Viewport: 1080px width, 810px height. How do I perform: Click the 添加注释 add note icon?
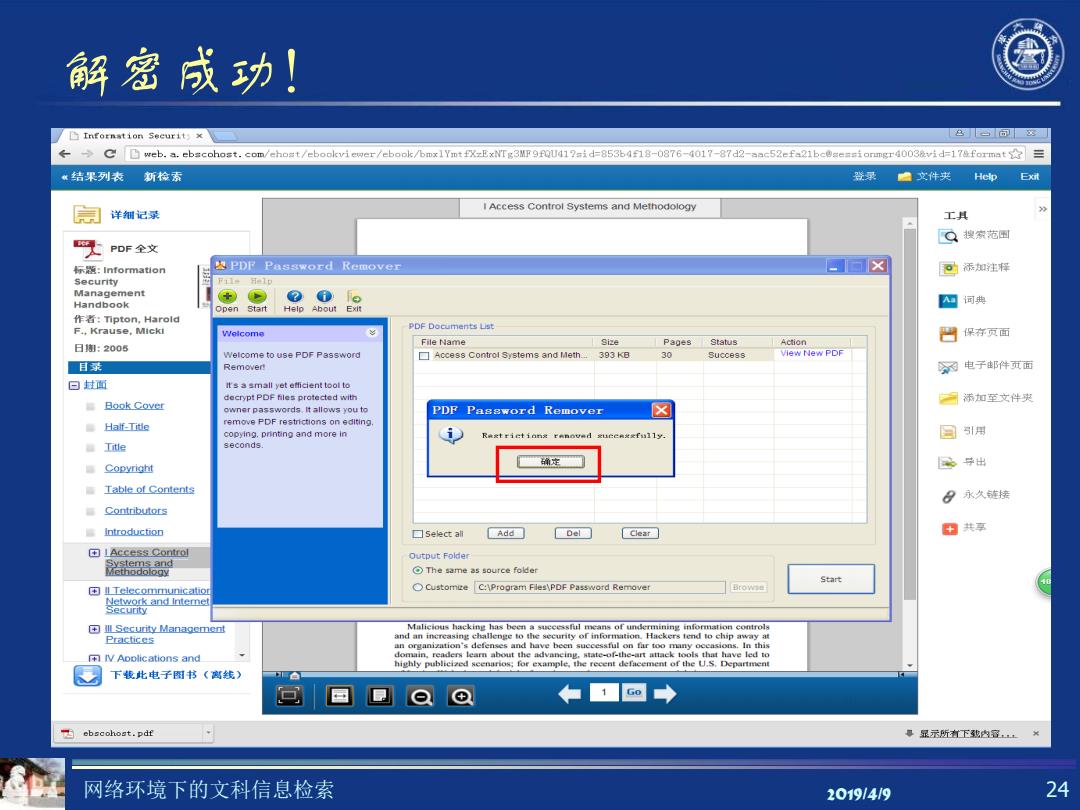pyautogui.click(x=948, y=268)
